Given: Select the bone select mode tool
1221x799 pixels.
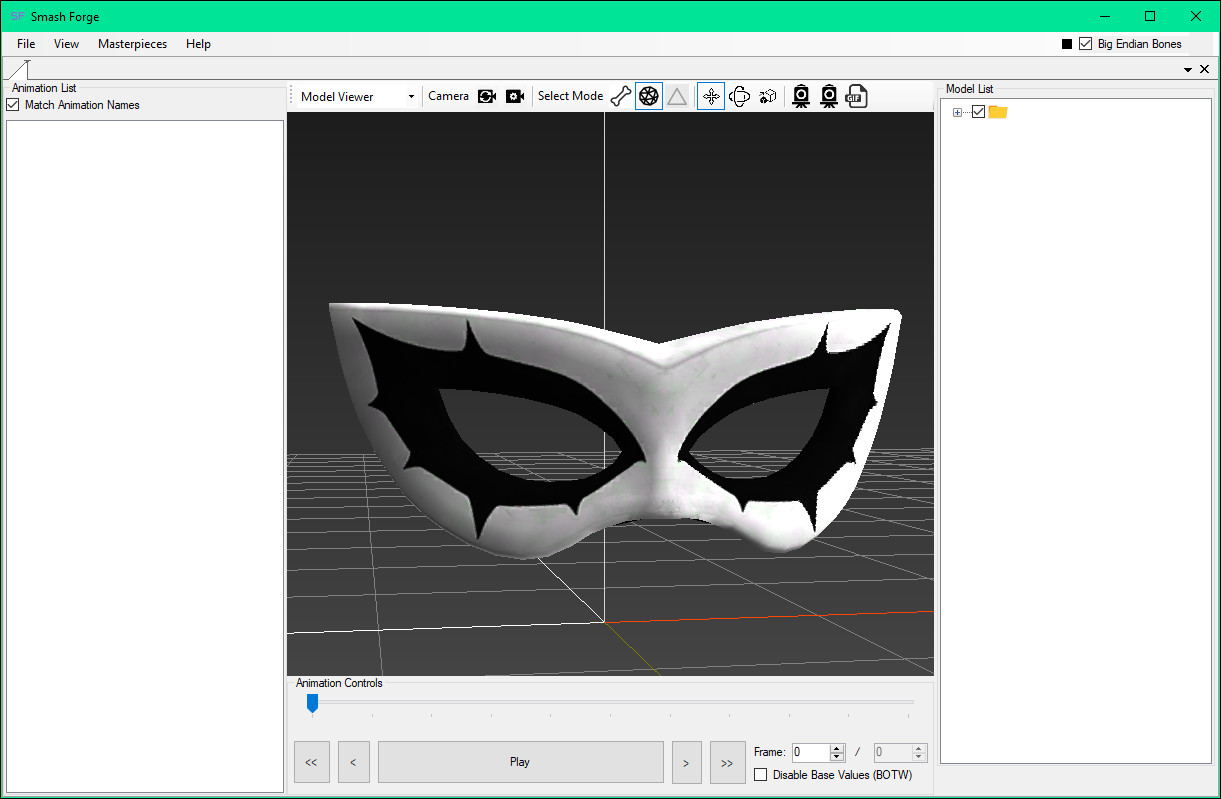Looking at the screenshot, I should point(620,95).
